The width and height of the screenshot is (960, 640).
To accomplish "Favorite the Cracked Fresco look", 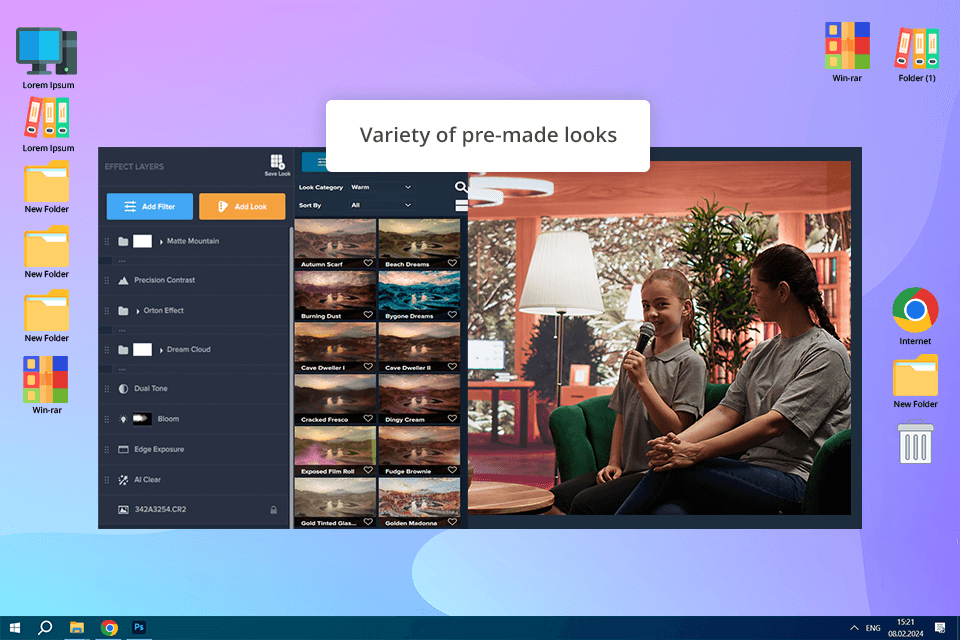I will pyautogui.click(x=368, y=418).
